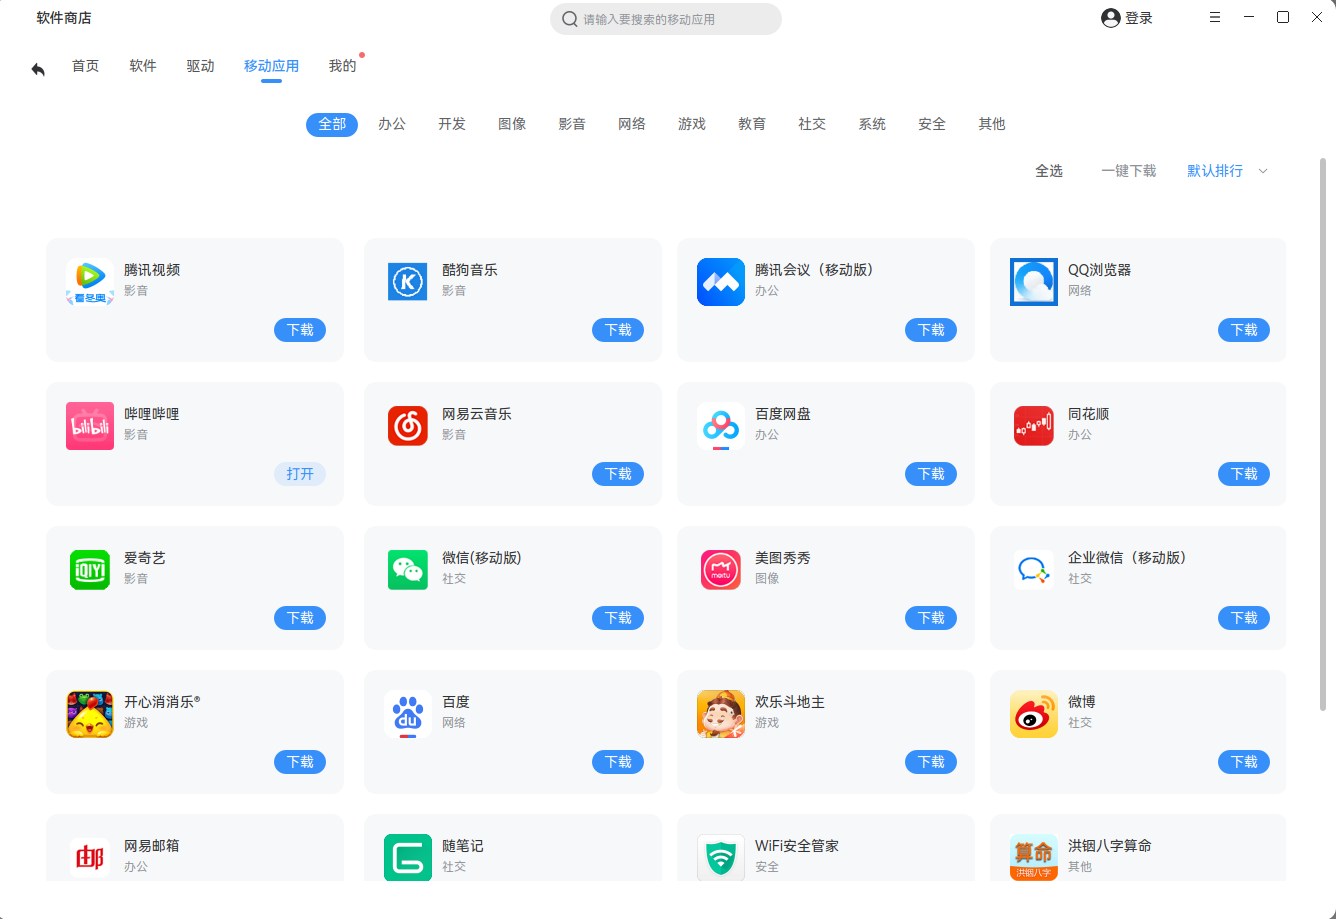Click the Weibo (微博) app icon
Viewport: 1336px width, 919px height.
click(1034, 714)
